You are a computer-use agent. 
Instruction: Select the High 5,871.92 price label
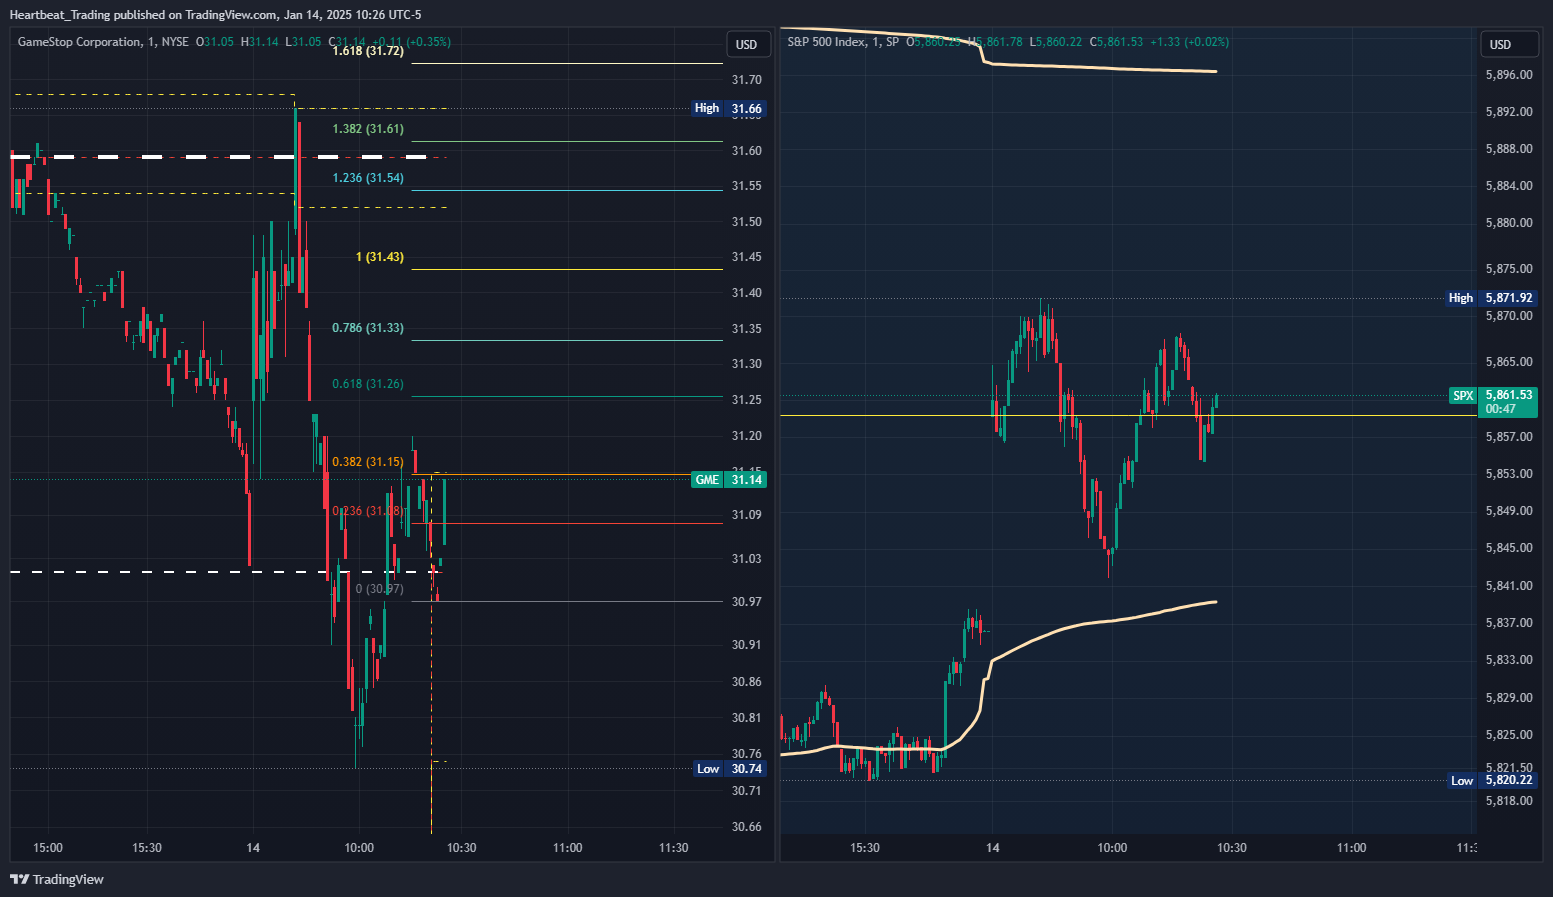point(1491,298)
